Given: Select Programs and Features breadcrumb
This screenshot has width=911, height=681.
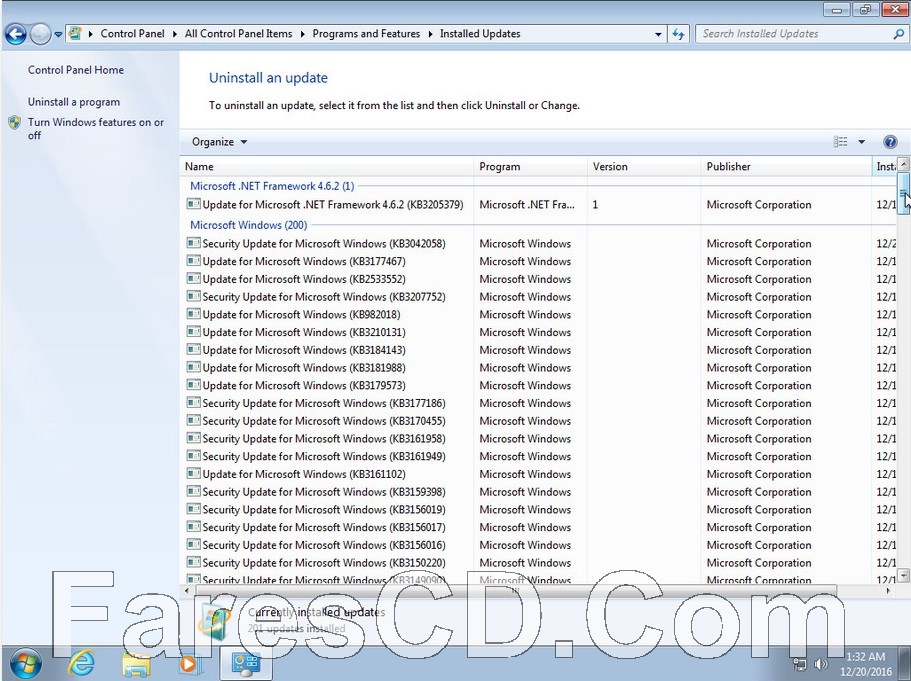Looking at the screenshot, I should [366, 34].
